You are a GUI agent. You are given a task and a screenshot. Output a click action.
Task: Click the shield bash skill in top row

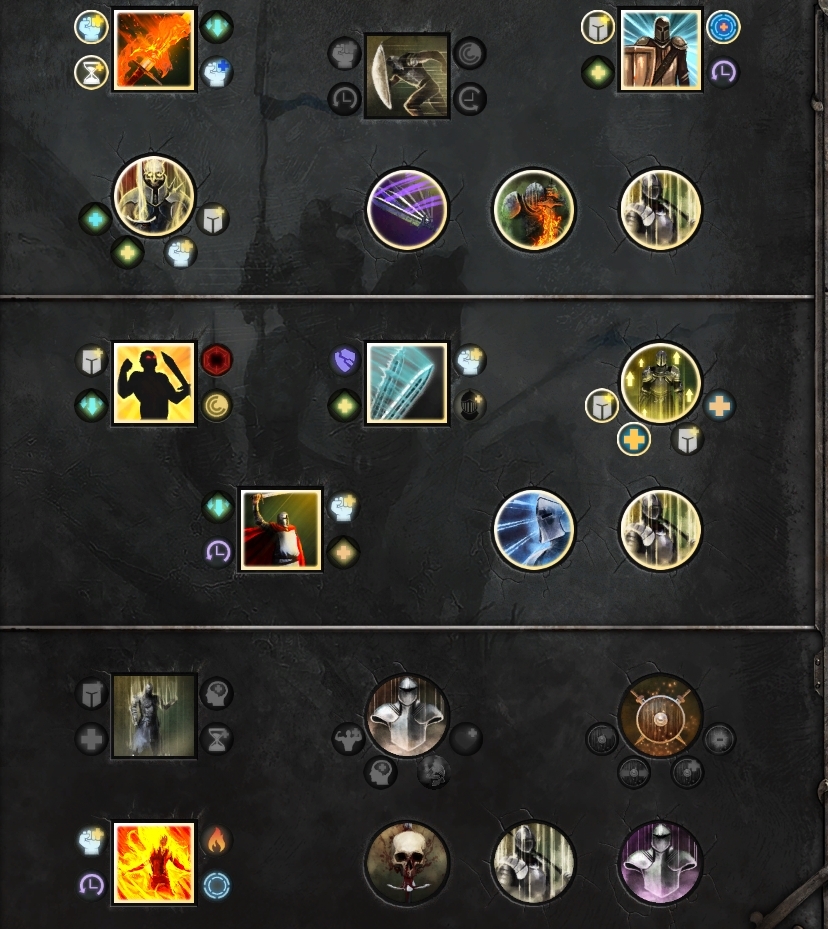(x=407, y=76)
